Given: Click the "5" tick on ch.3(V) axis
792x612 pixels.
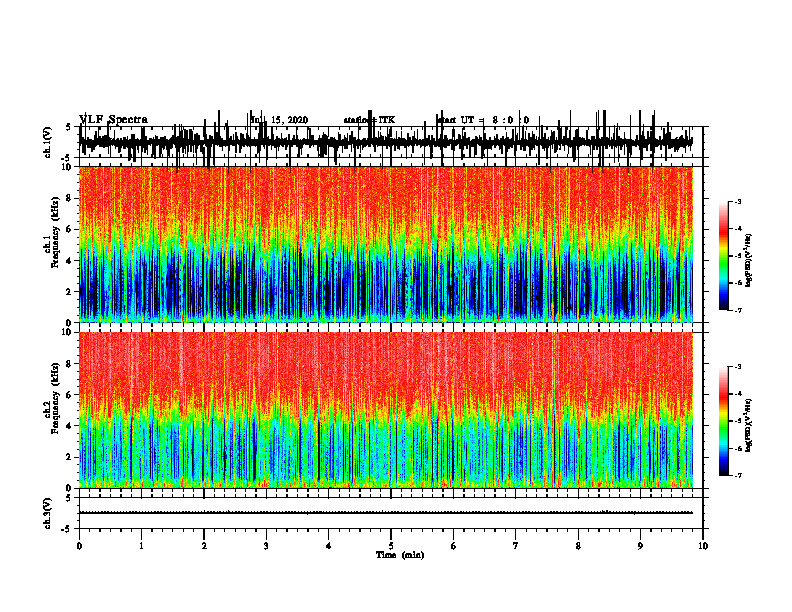Looking at the screenshot, I should (68, 498).
